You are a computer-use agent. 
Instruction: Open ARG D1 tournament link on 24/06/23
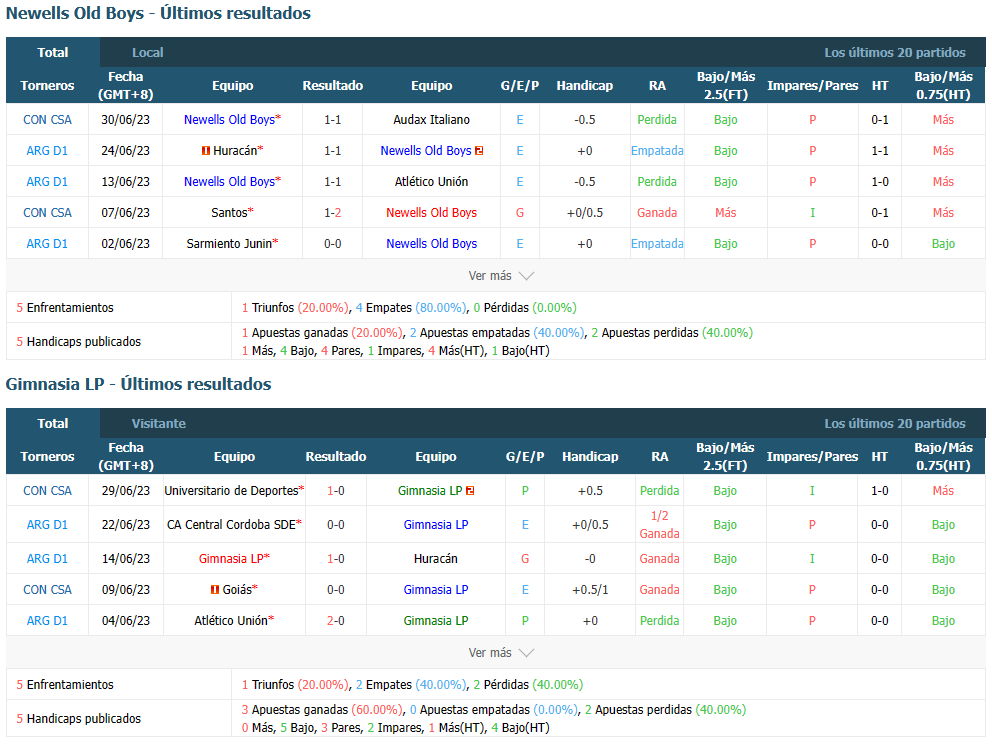point(47,151)
